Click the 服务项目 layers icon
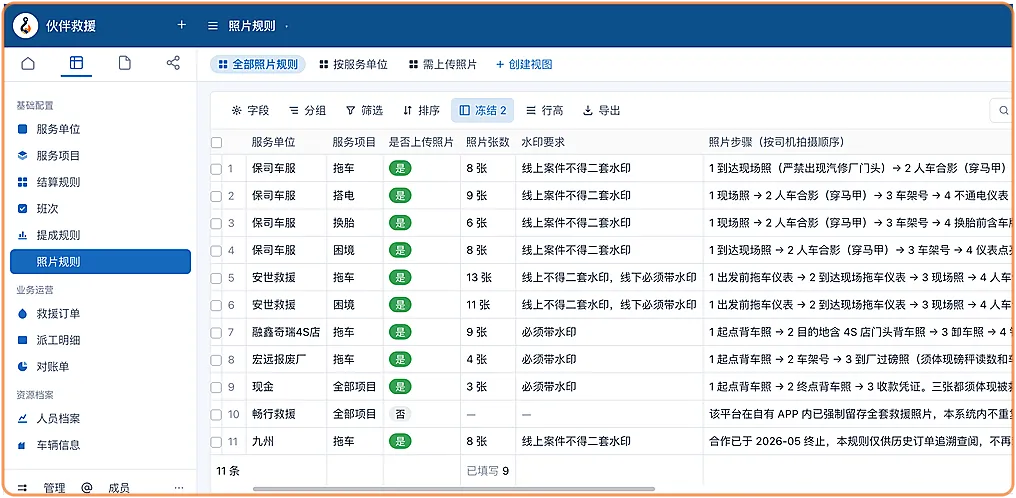 (x=23, y=156)
